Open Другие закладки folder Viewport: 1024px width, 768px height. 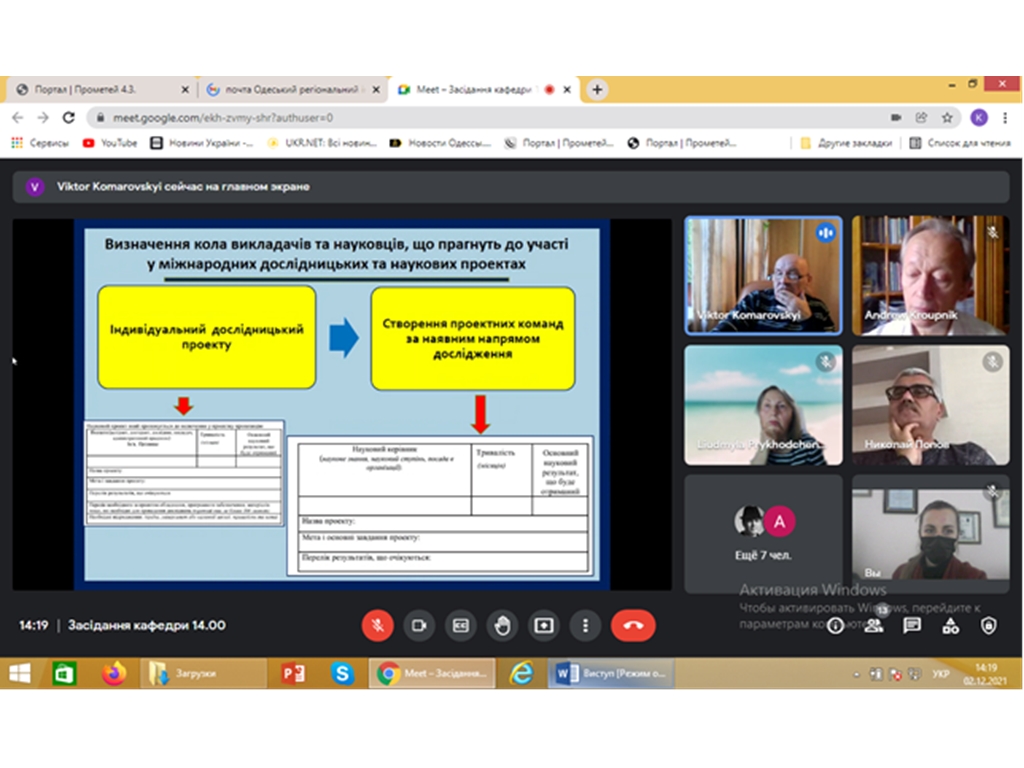point(846,143)
